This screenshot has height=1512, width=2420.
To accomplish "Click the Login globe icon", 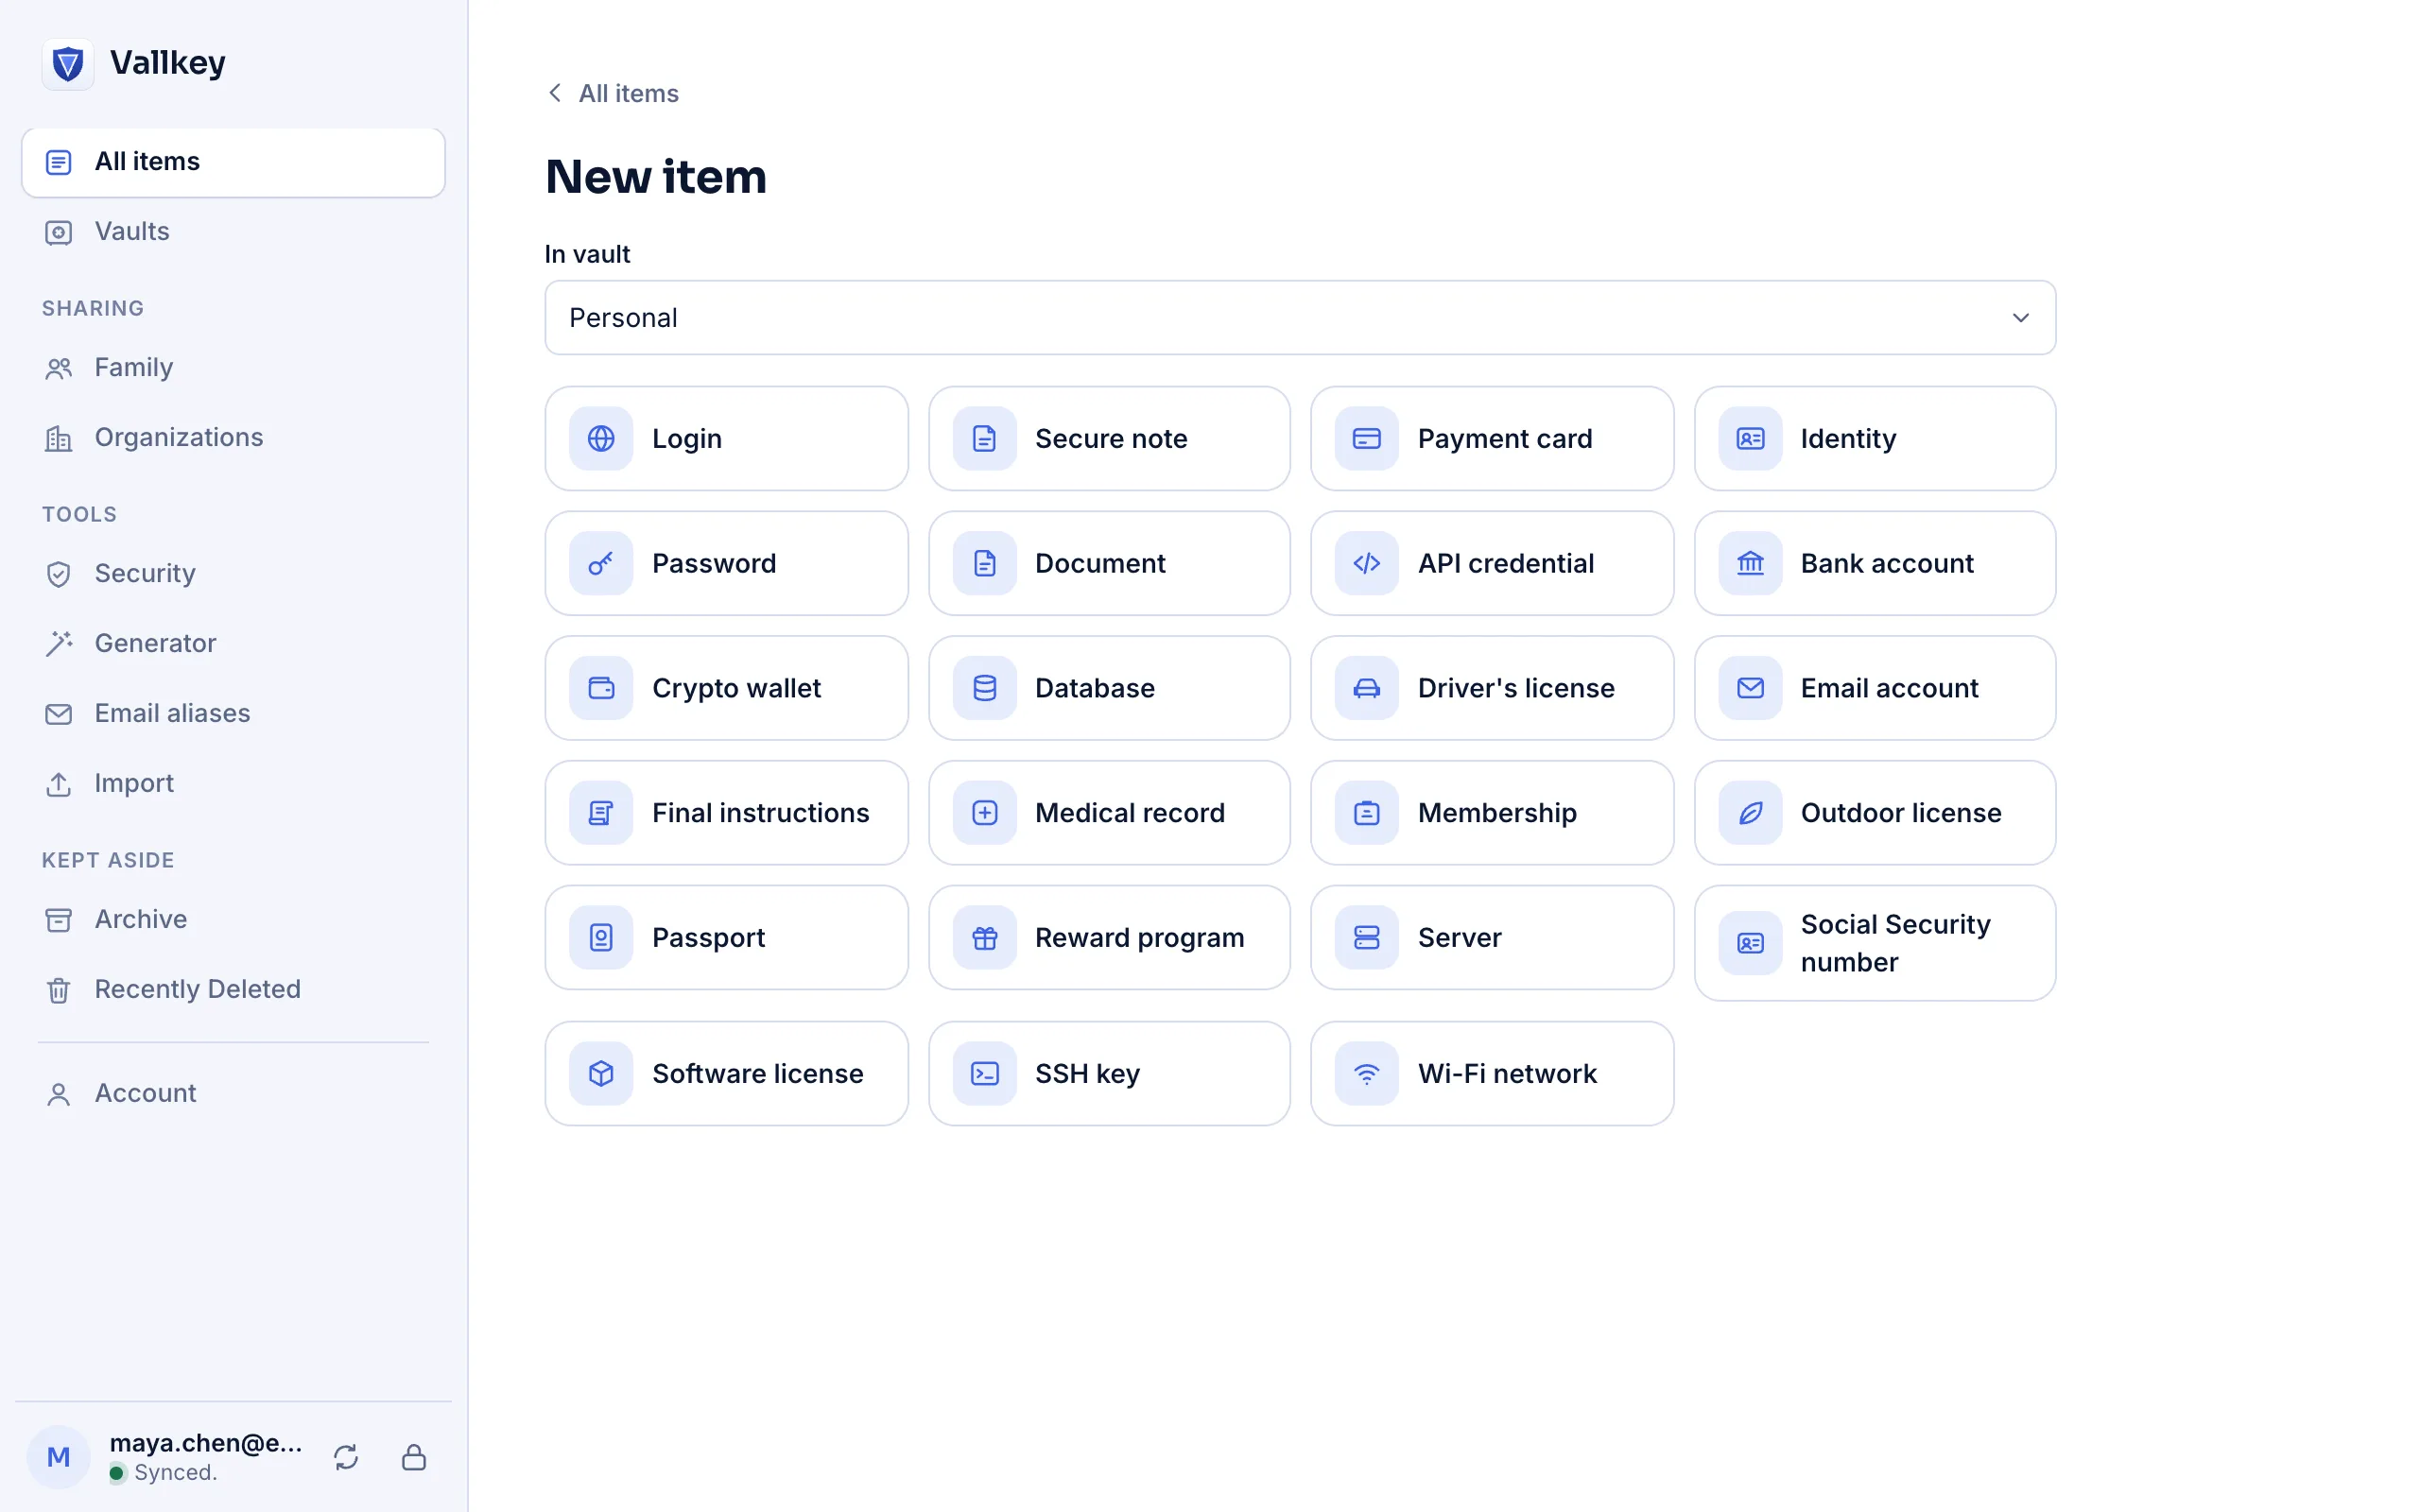I will point(601,438).
